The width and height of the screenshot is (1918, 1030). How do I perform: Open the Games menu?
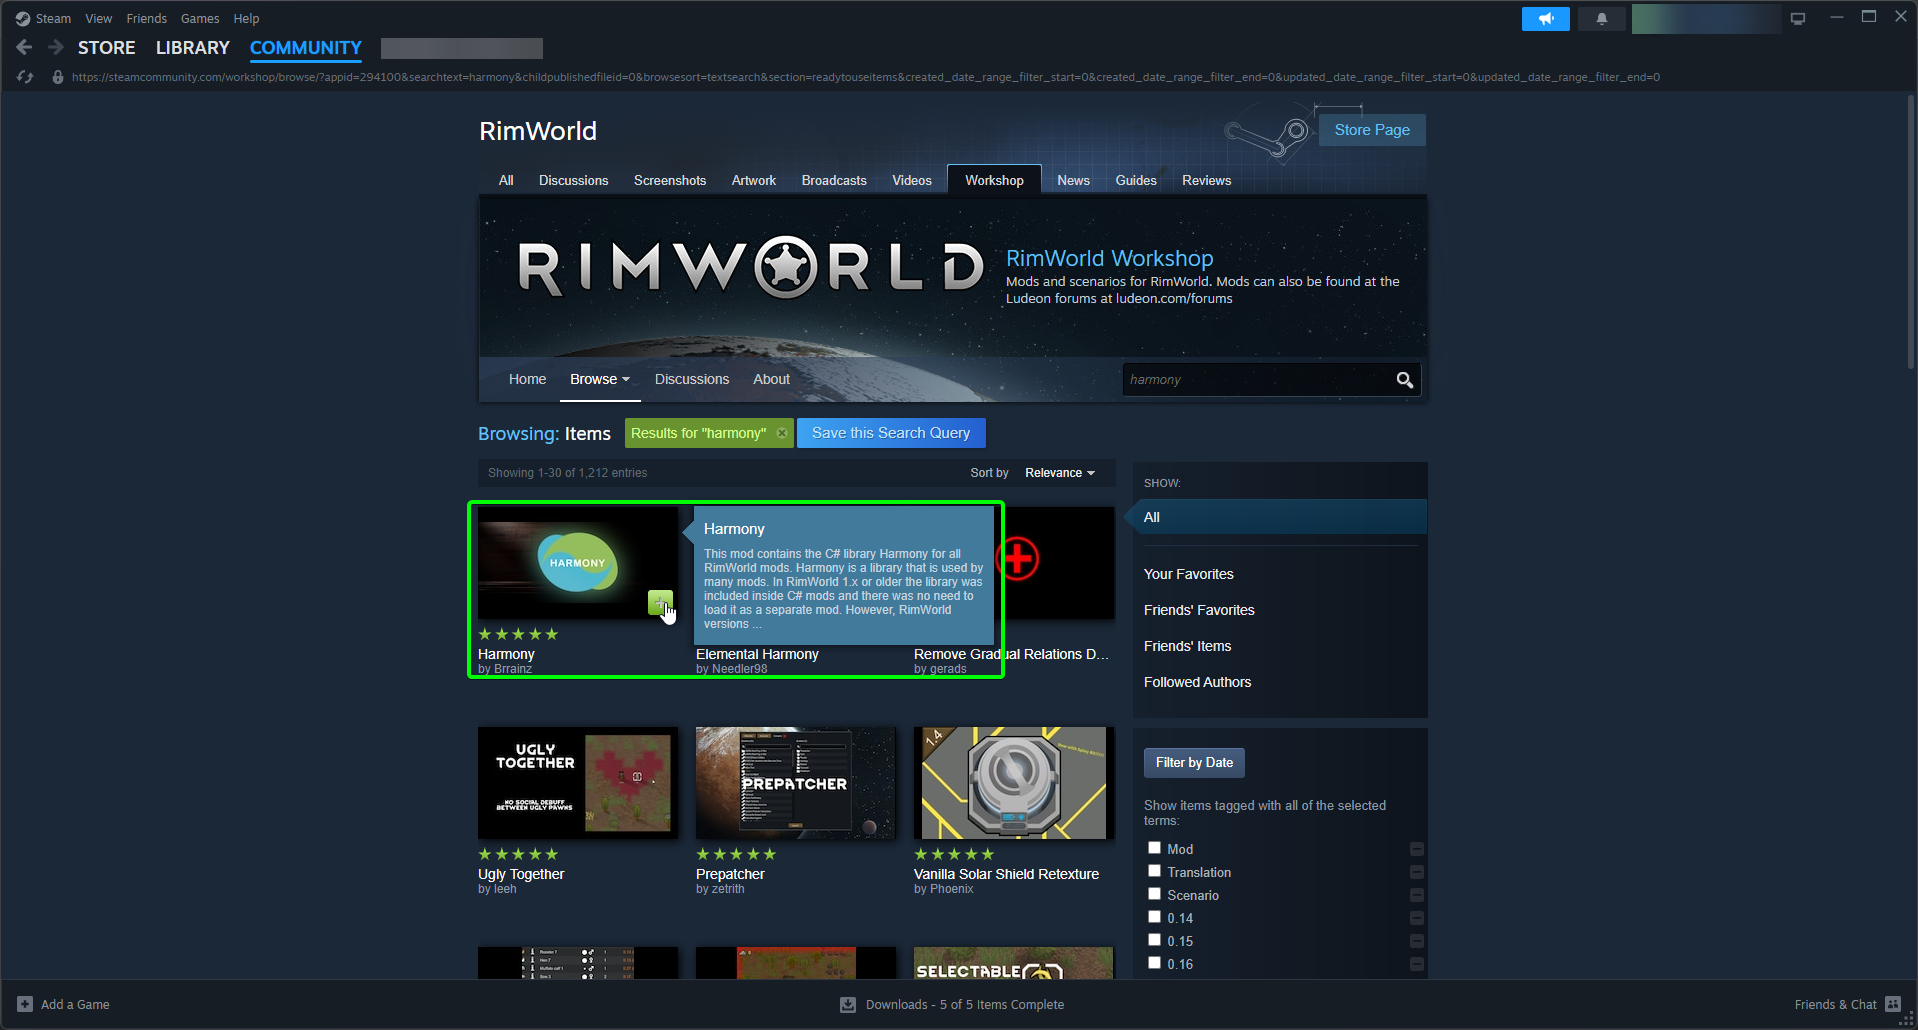click(200, 18)
